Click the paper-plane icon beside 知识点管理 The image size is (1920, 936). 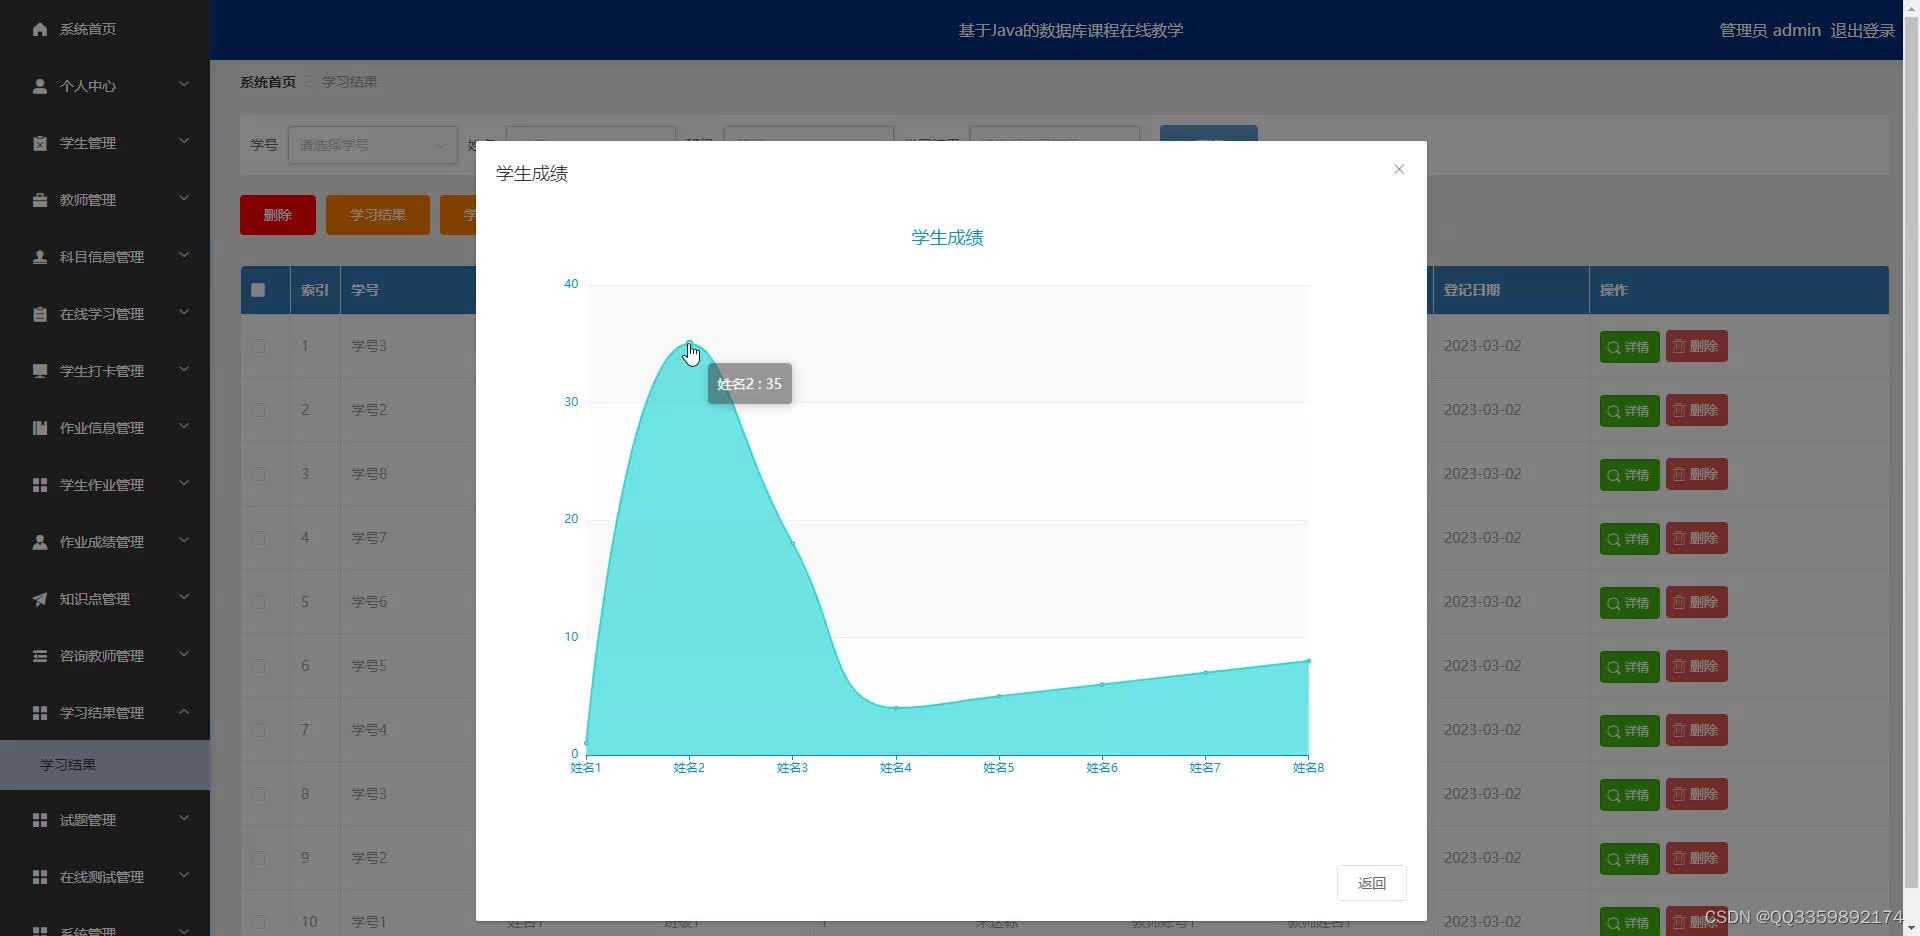coord(40,599)
